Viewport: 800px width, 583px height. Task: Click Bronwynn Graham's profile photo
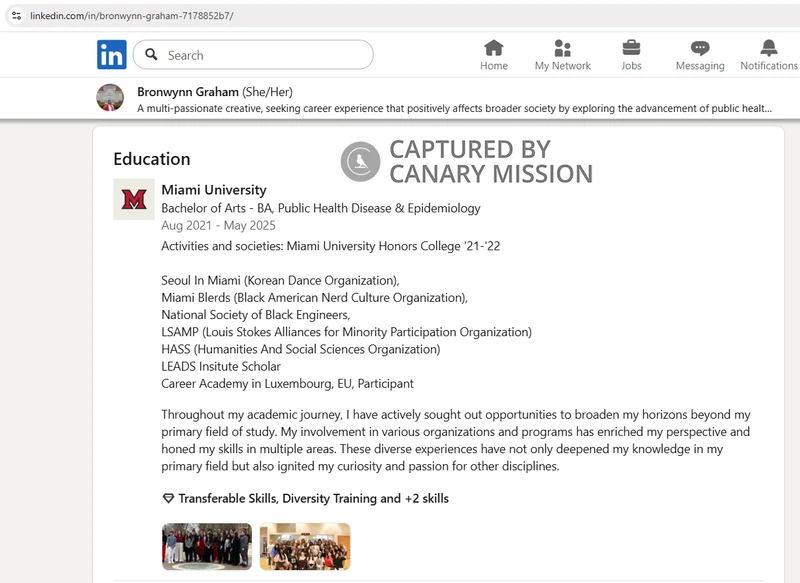110,97
